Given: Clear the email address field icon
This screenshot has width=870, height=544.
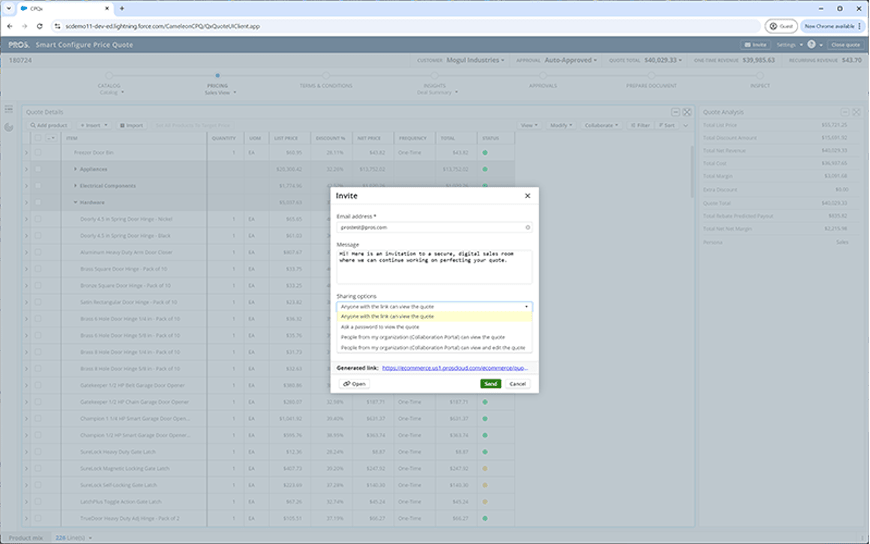Looking at the screenshot, I should pos(528,227).
